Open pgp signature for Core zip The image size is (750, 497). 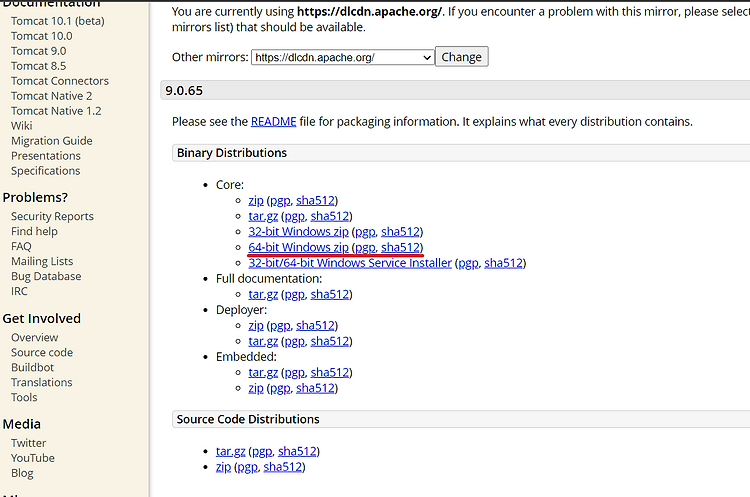pos(280,200)
